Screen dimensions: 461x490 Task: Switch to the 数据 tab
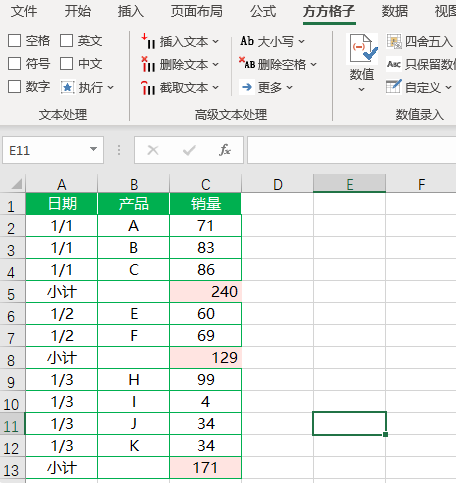click(x=395, y=11)
